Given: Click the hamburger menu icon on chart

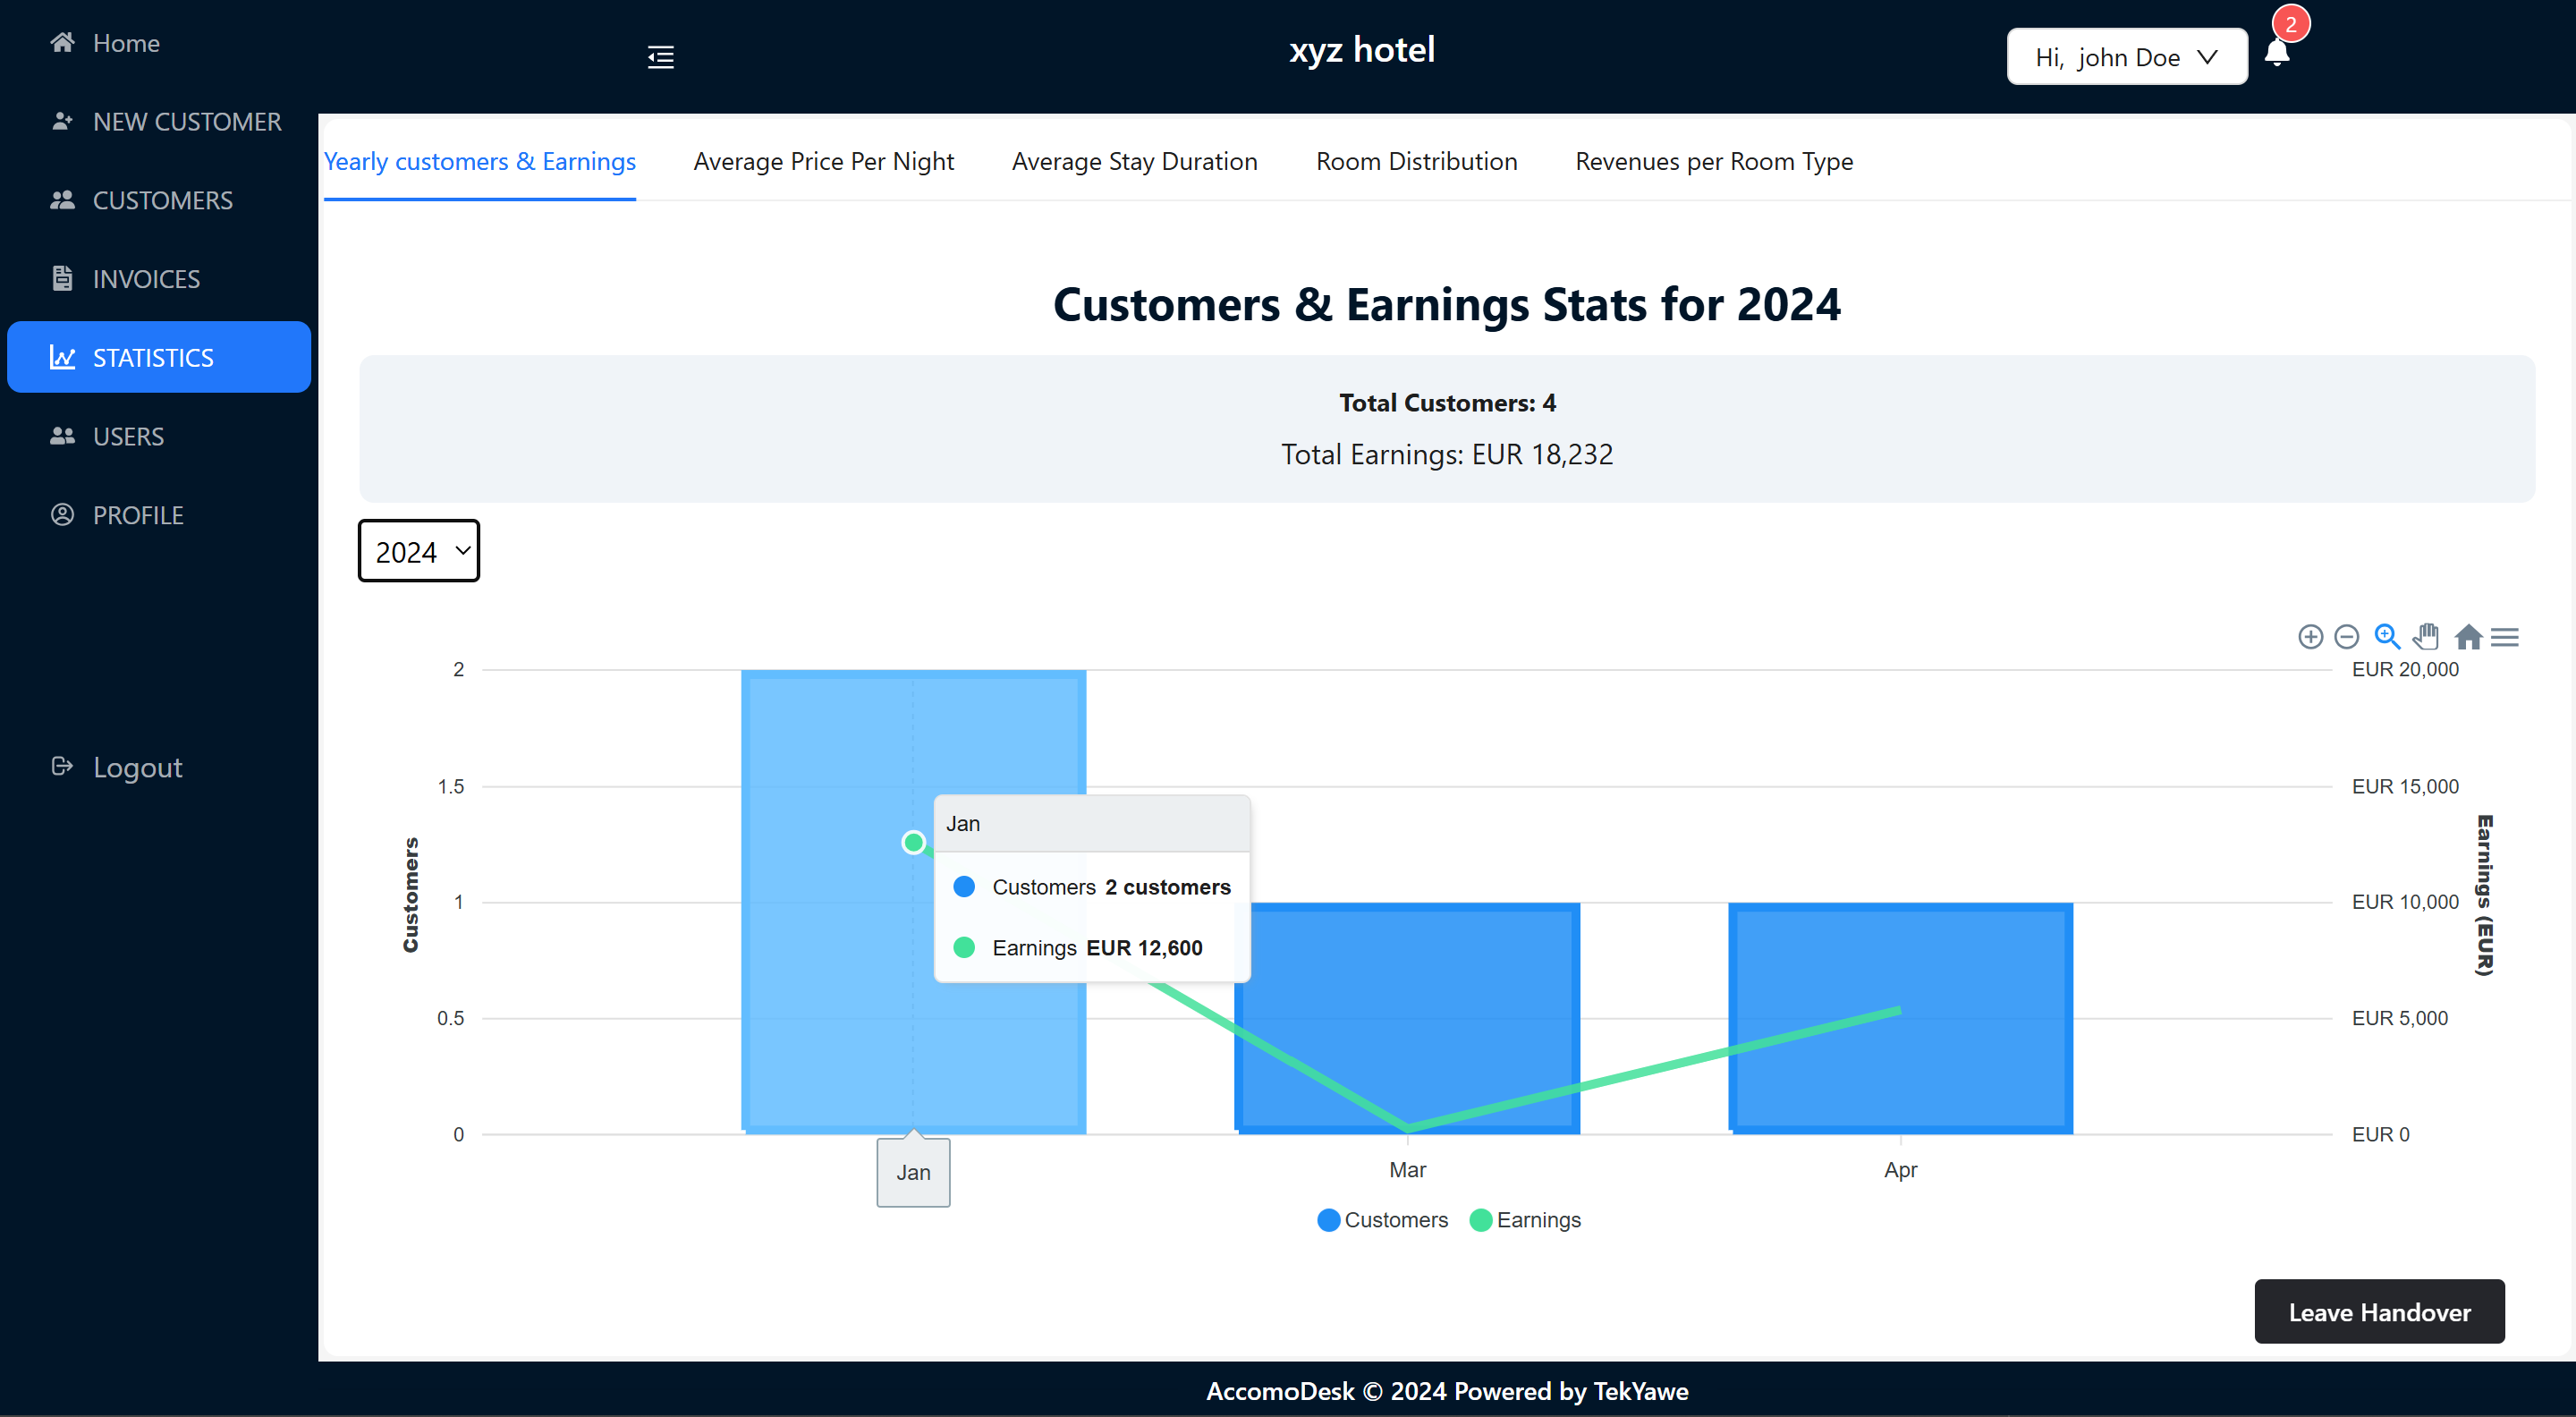Looking at the screenshot, I should 2506,635.
